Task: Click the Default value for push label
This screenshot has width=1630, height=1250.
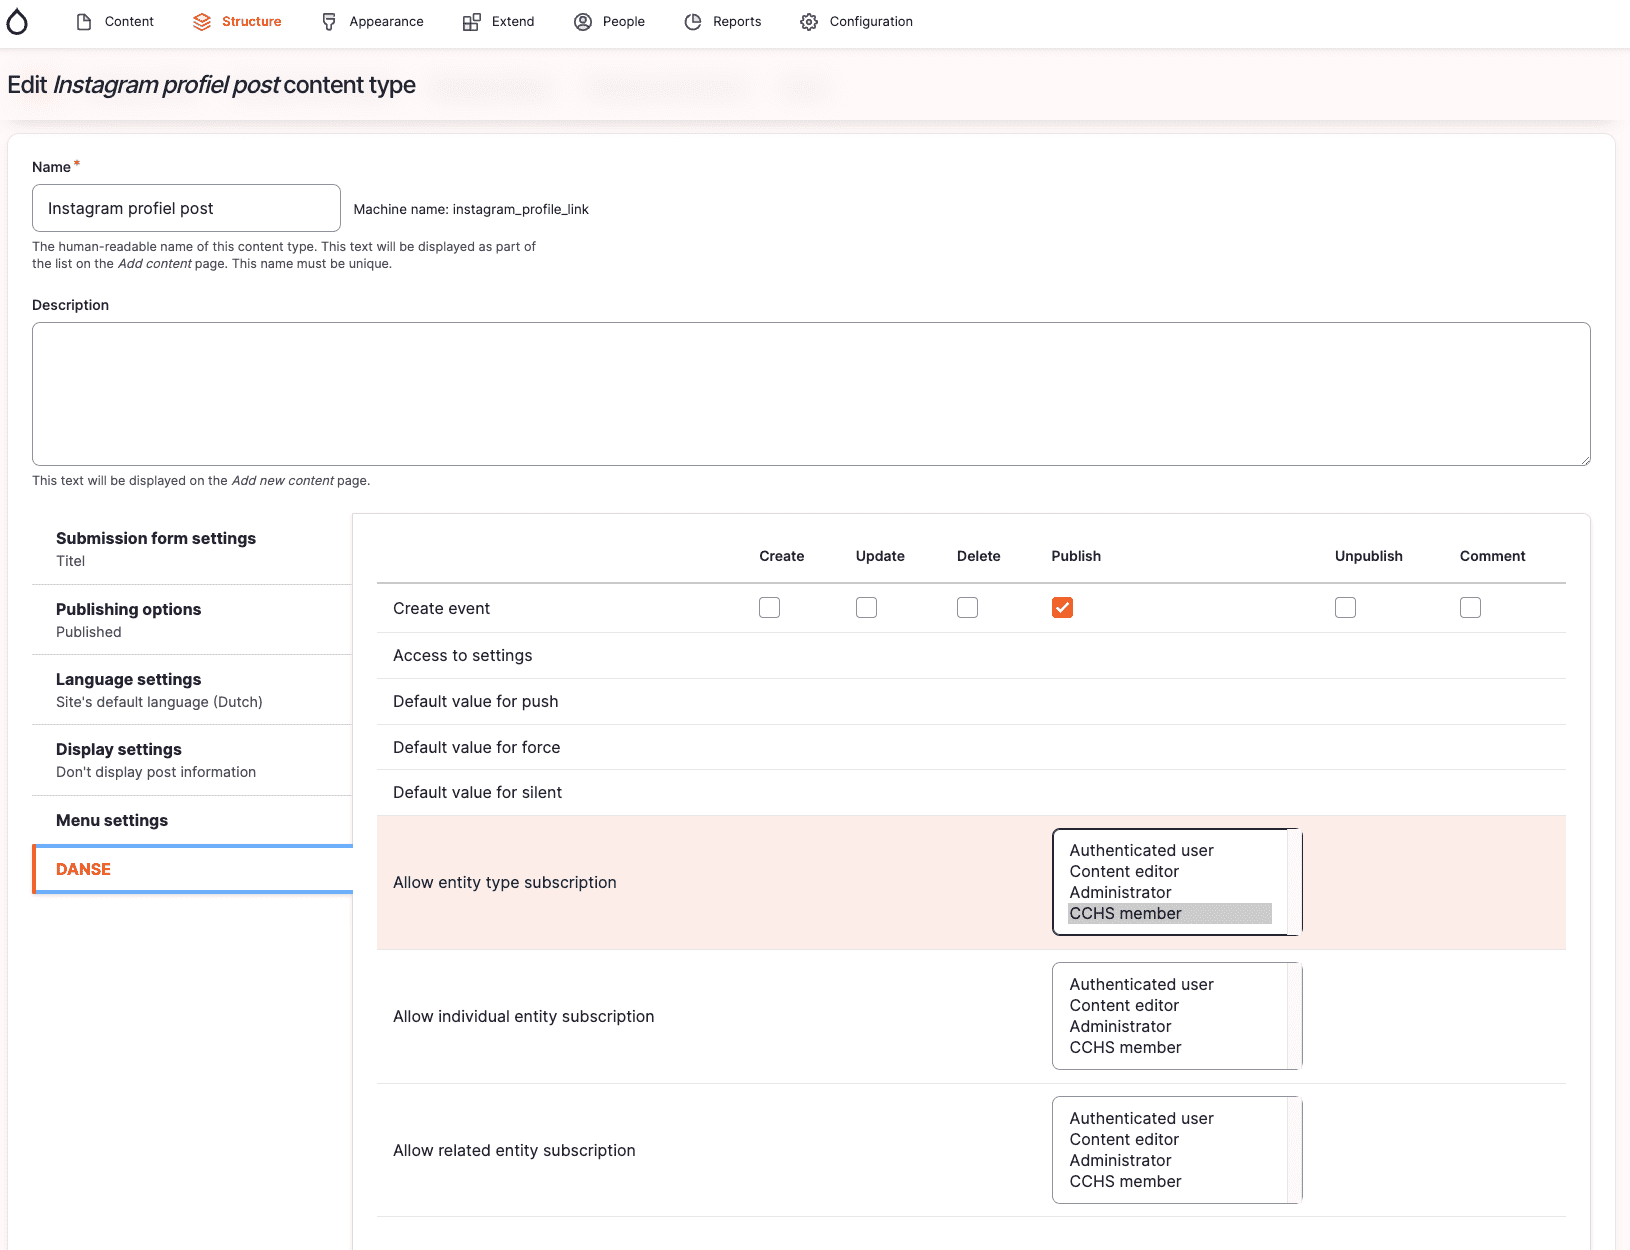Action: coord(476,701)
